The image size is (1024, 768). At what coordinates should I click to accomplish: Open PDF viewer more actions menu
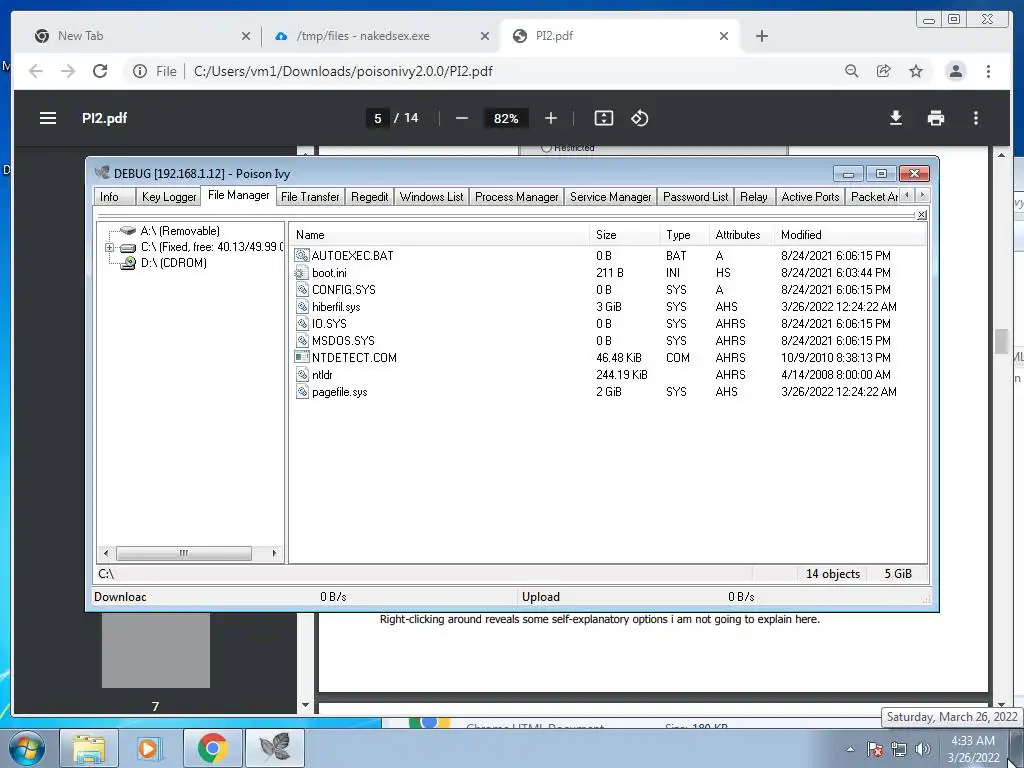(976, 118)
